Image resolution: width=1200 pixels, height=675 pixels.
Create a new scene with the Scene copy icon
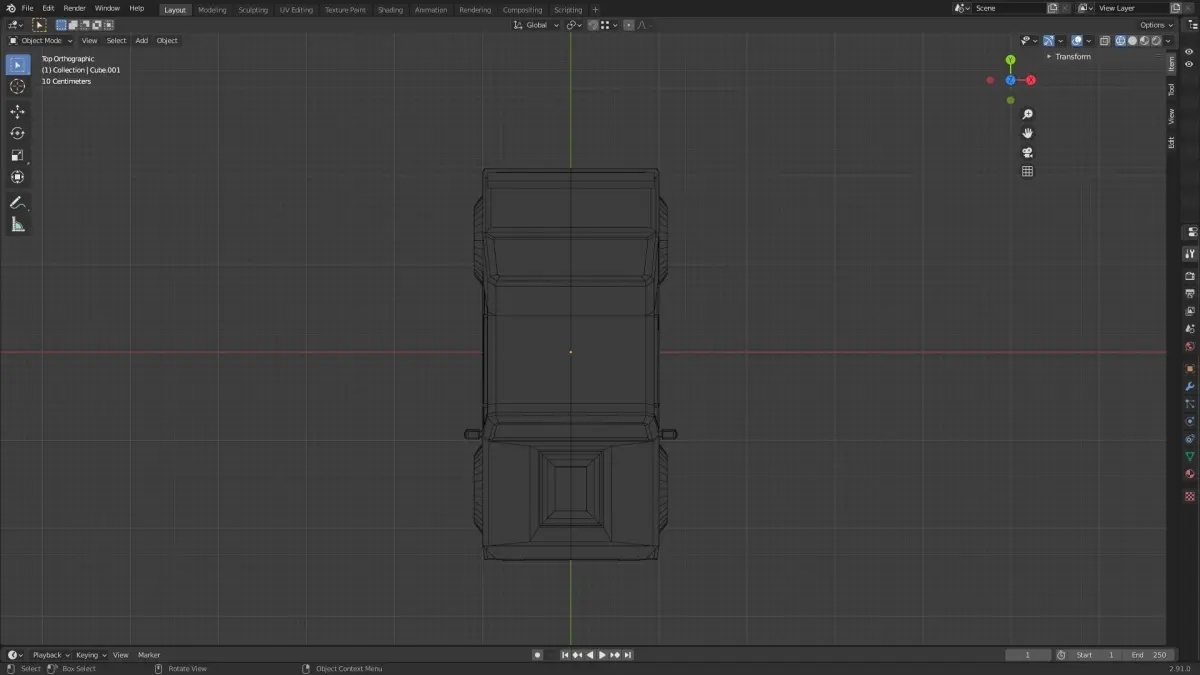[x=1052, y=8]
